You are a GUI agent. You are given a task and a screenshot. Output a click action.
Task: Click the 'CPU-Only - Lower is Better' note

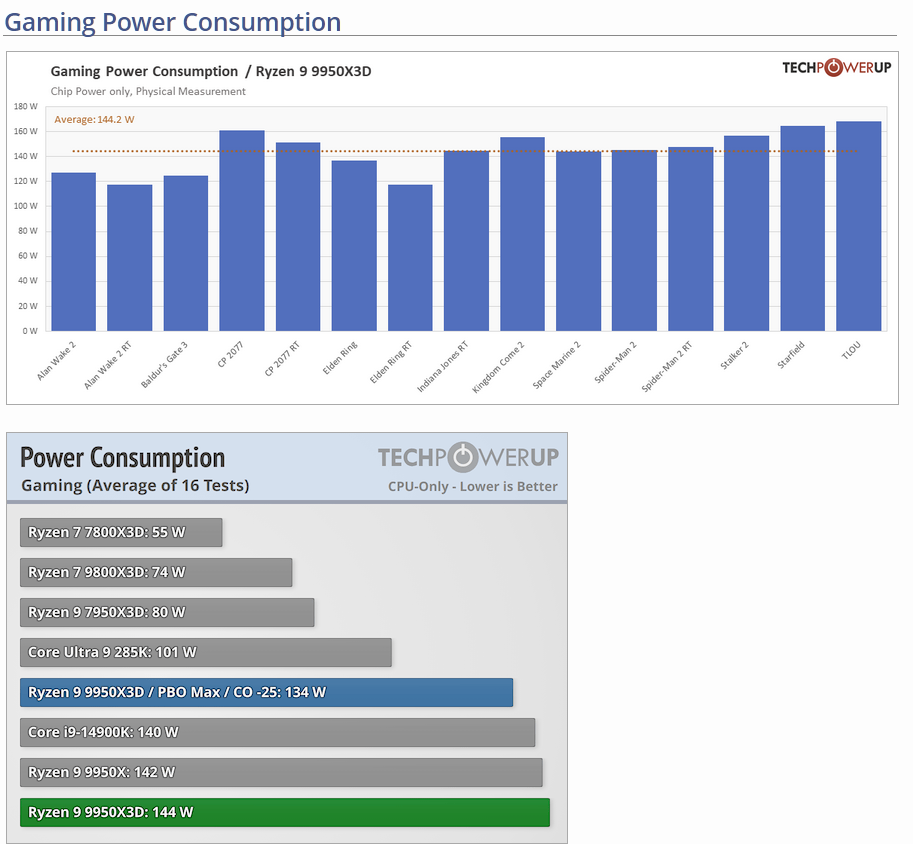pyautogui.click(x=473, y=486)
